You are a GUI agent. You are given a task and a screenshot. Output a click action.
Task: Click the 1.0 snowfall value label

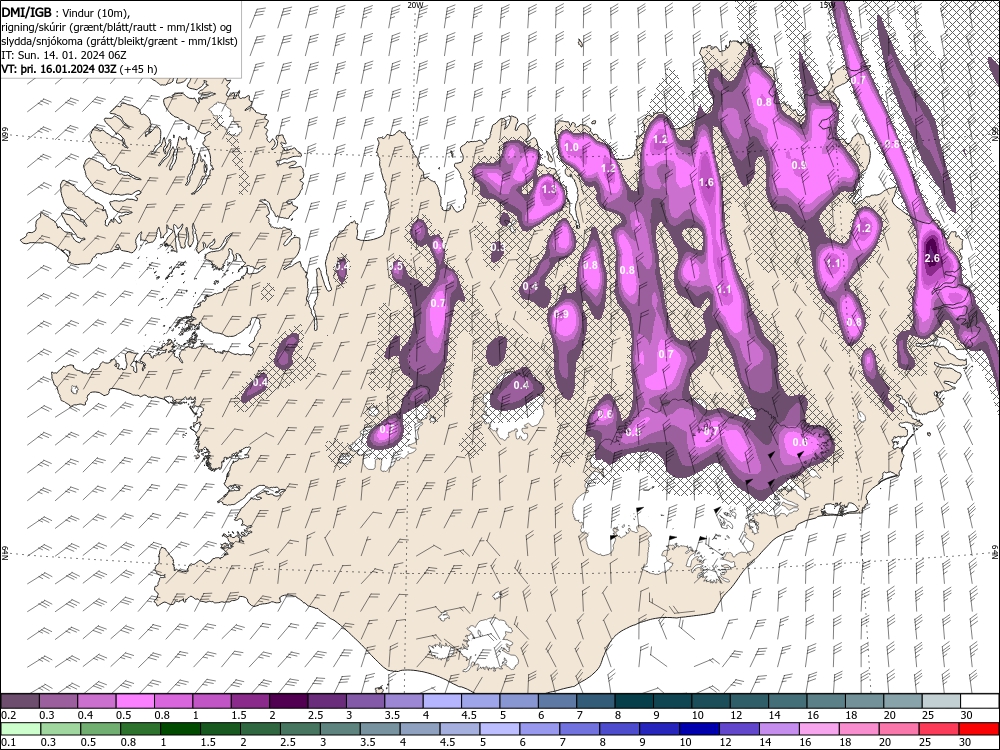coord(571,147)
